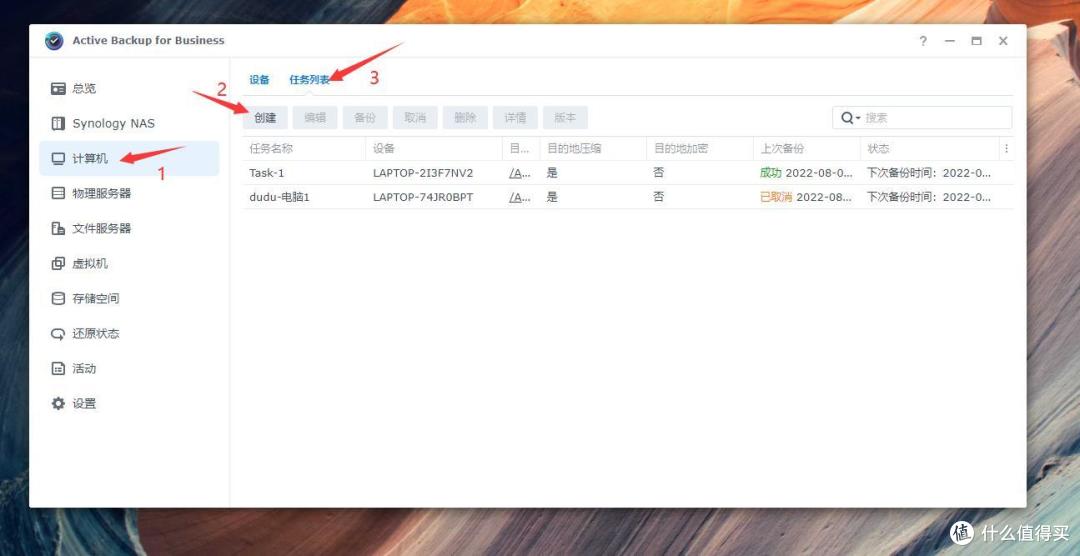
Task: Open destination link in dudu-电脑1 row
Action: (520, 197)
